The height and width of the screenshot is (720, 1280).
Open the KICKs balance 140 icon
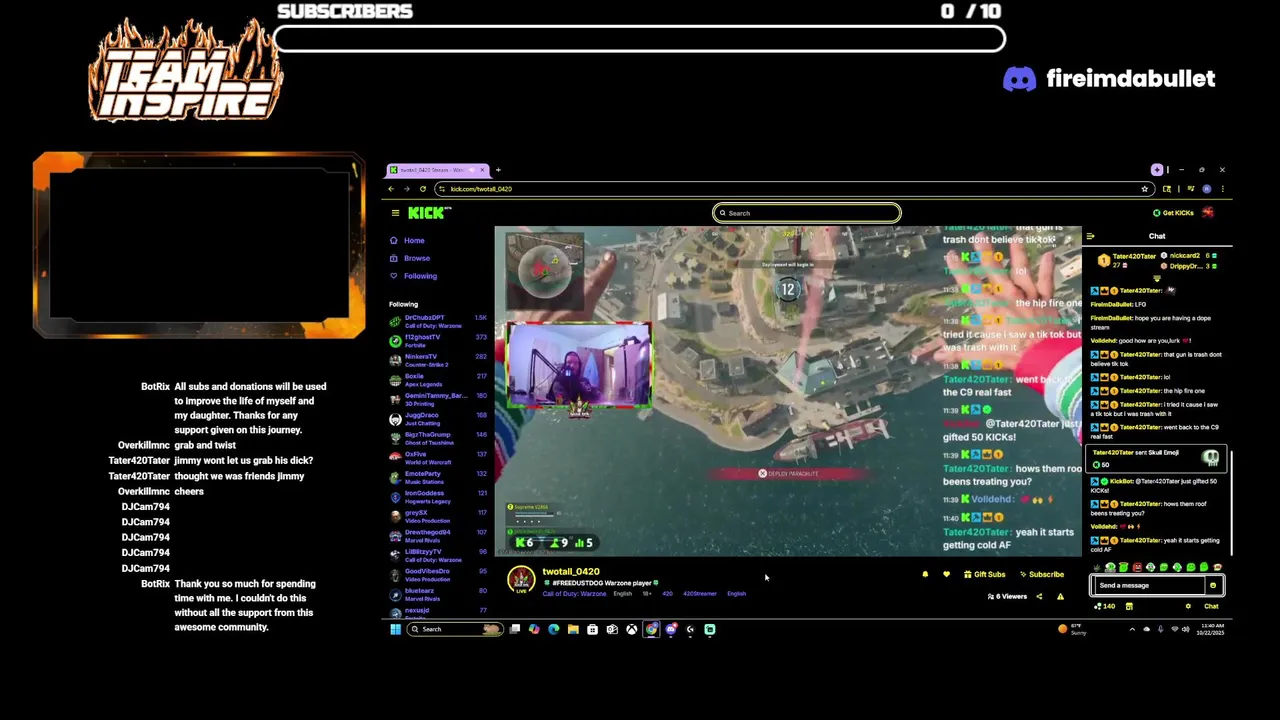[x=1105, y=606]
